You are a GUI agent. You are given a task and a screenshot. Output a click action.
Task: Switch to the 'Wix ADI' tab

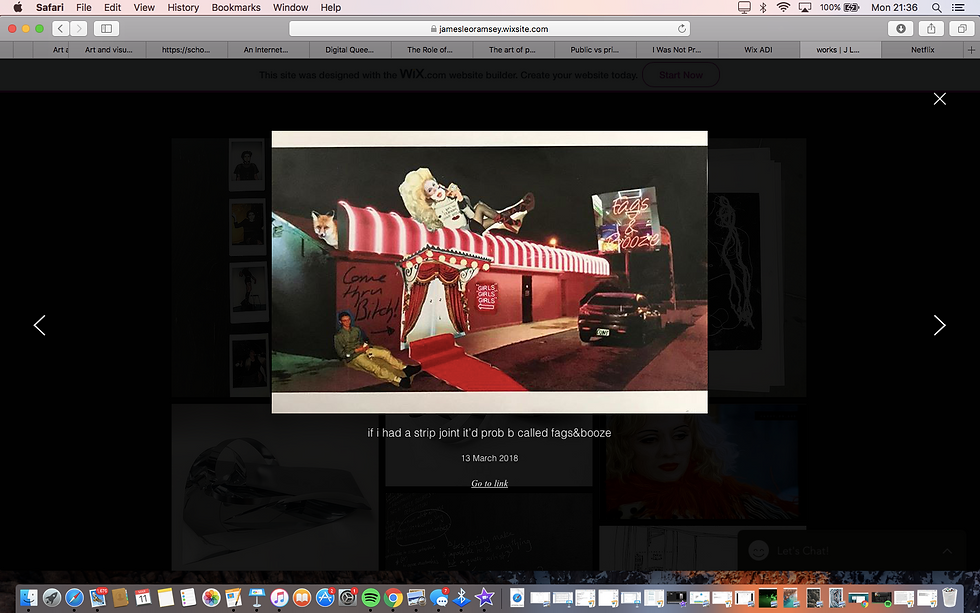[758, 50]
